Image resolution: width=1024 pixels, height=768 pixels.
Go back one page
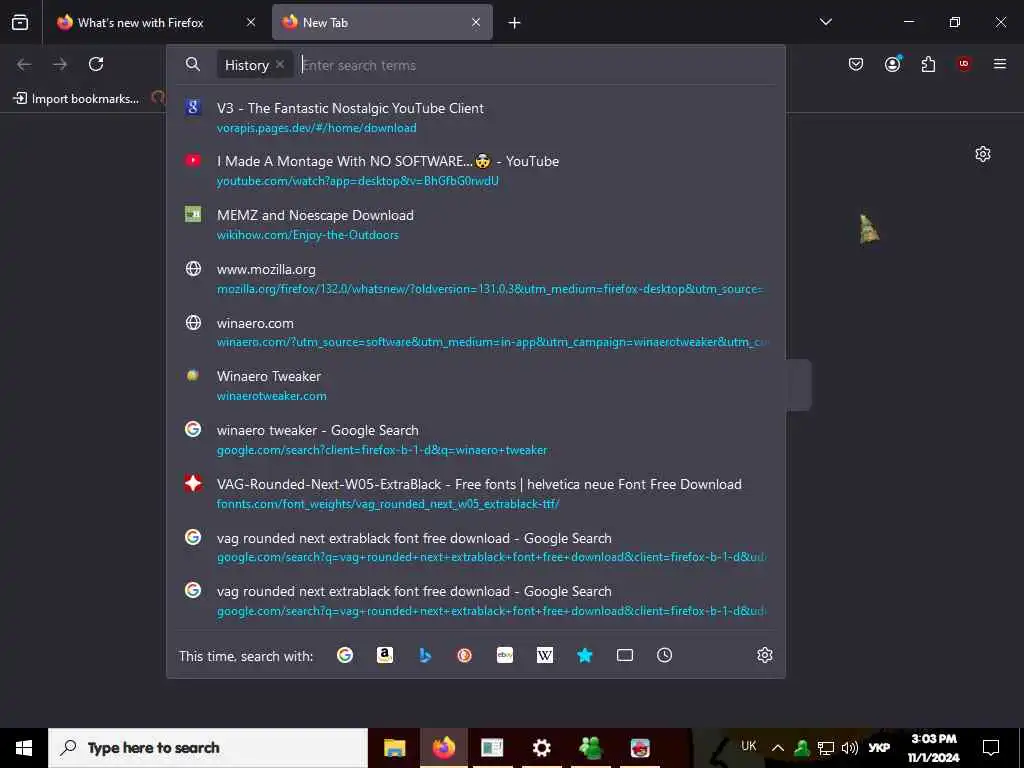tap(24, 64)
